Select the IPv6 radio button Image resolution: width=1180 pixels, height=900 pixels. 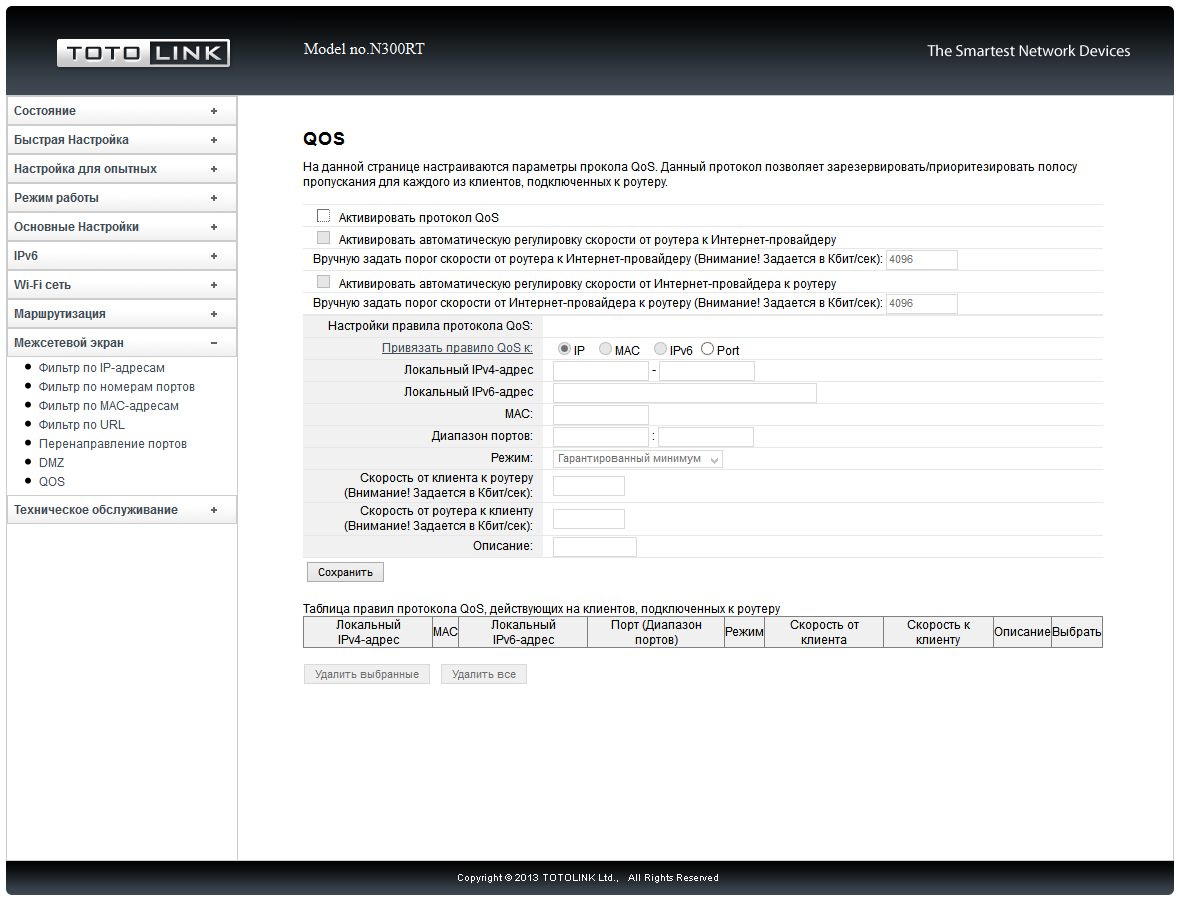[660, 348]
